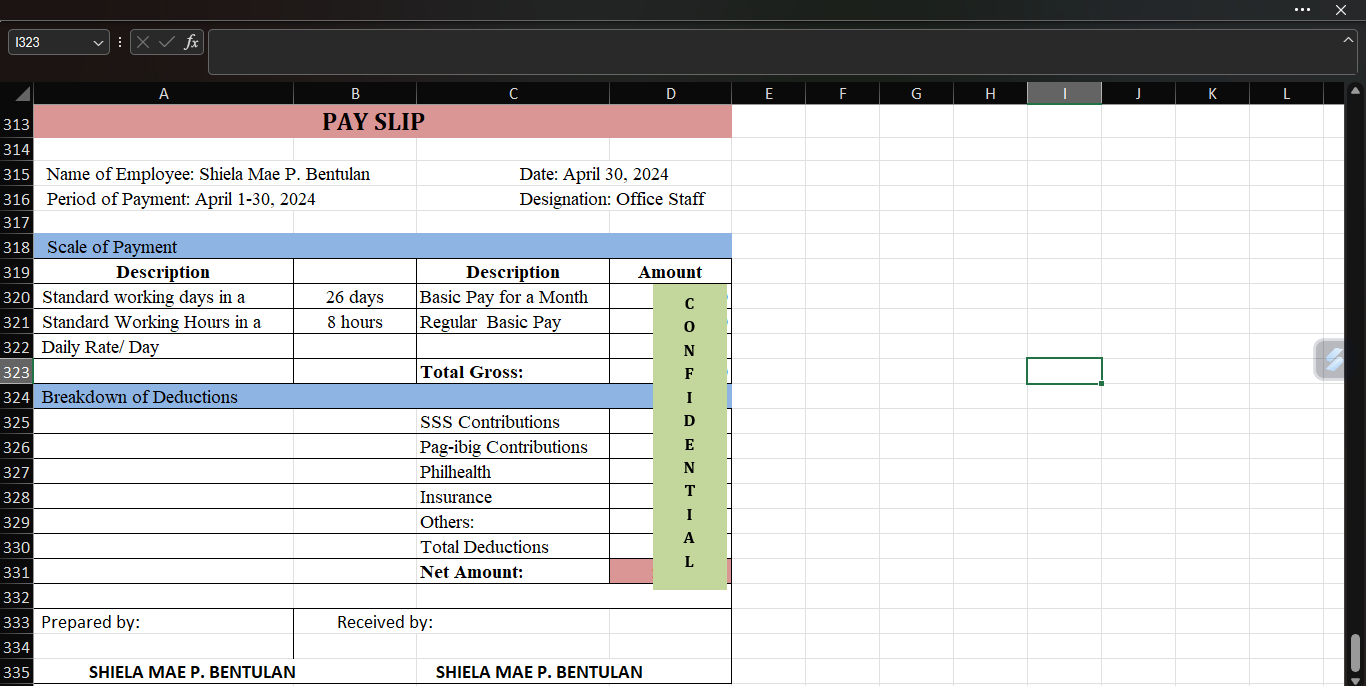This screenshot has width=1366, height=686.
Task: Click the Name of Employee cell
Action: point(208,174)
